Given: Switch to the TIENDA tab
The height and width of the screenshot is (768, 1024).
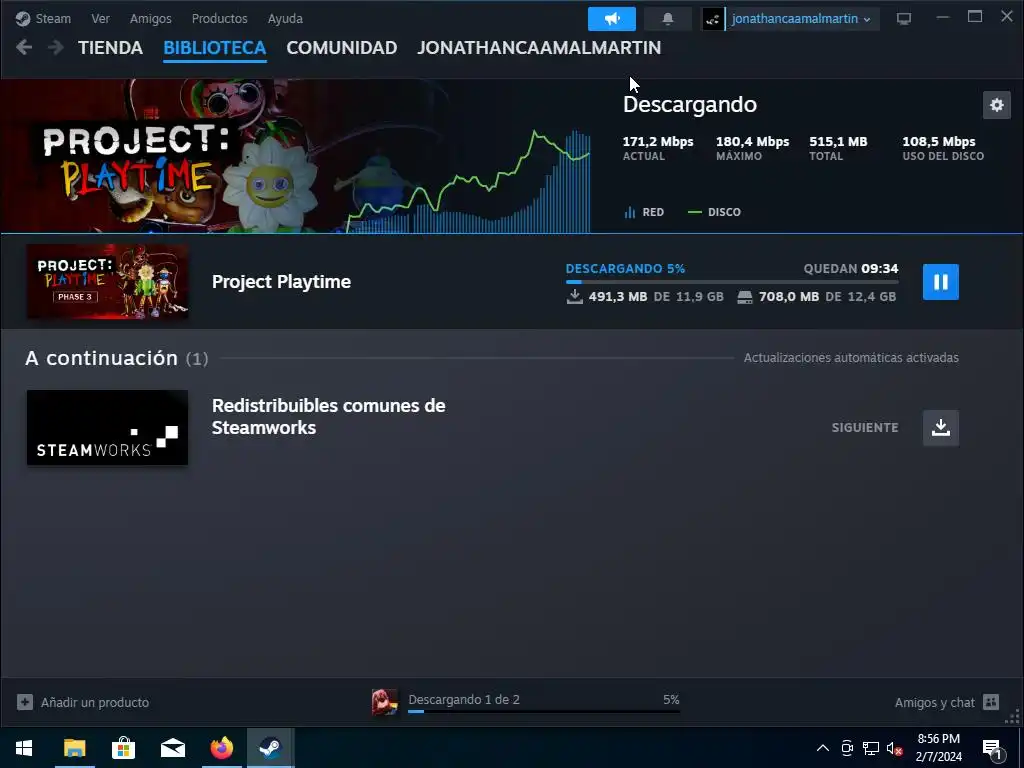Looking at the screenshot, I should (110, 48).
